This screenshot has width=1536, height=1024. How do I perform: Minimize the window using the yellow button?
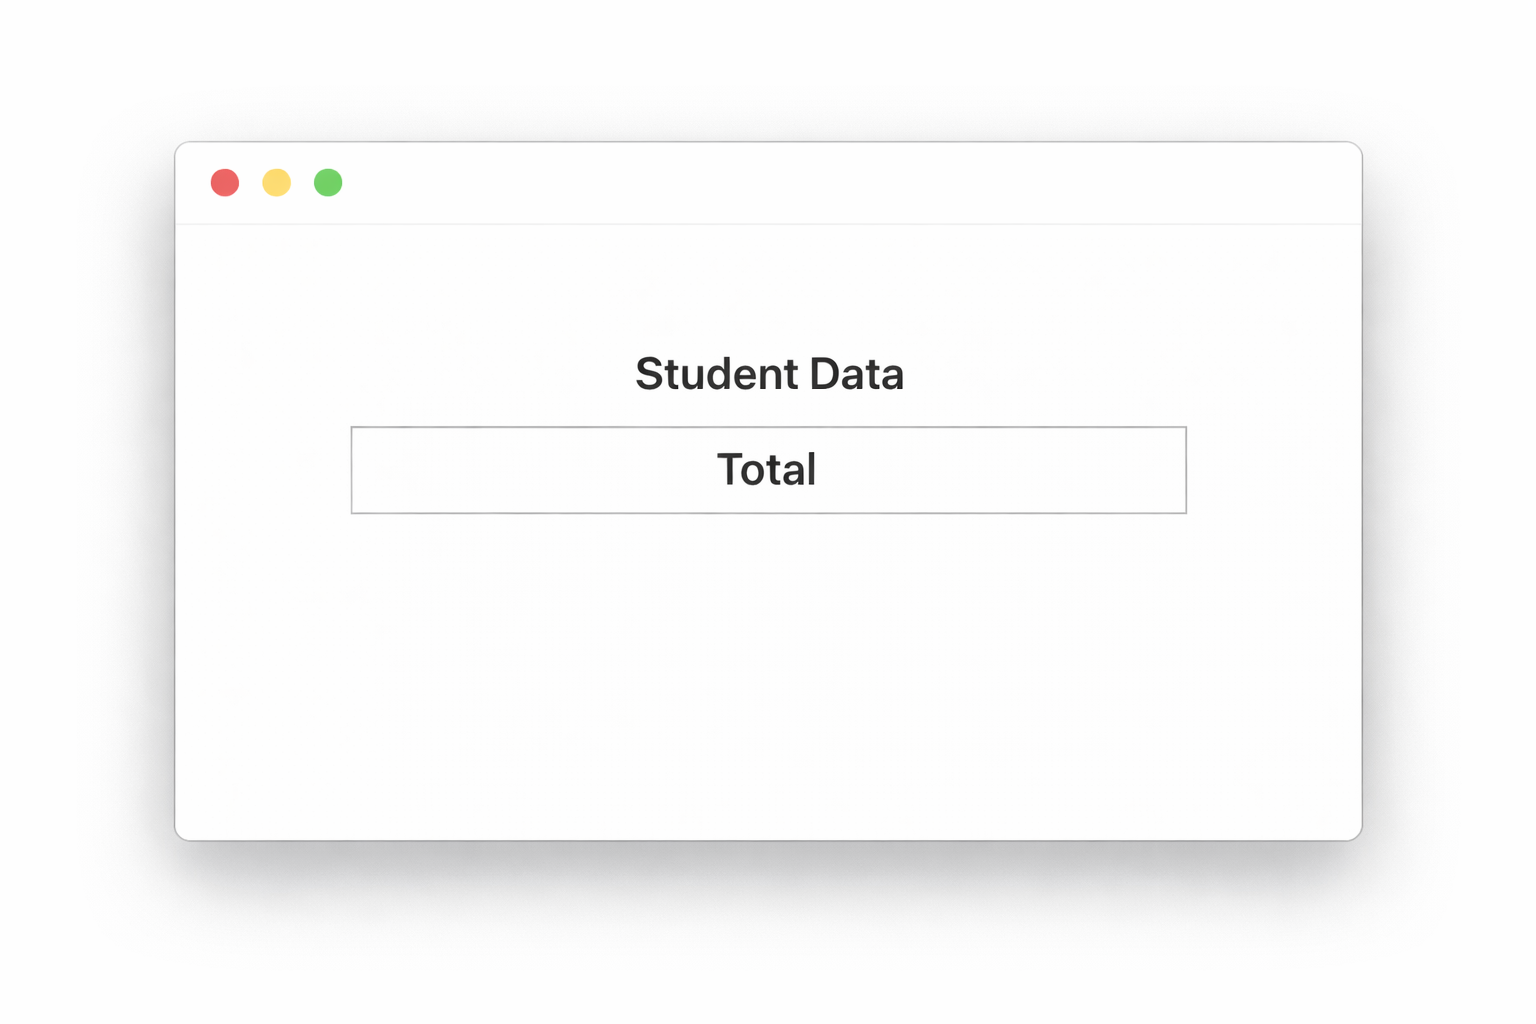point(277,183)
